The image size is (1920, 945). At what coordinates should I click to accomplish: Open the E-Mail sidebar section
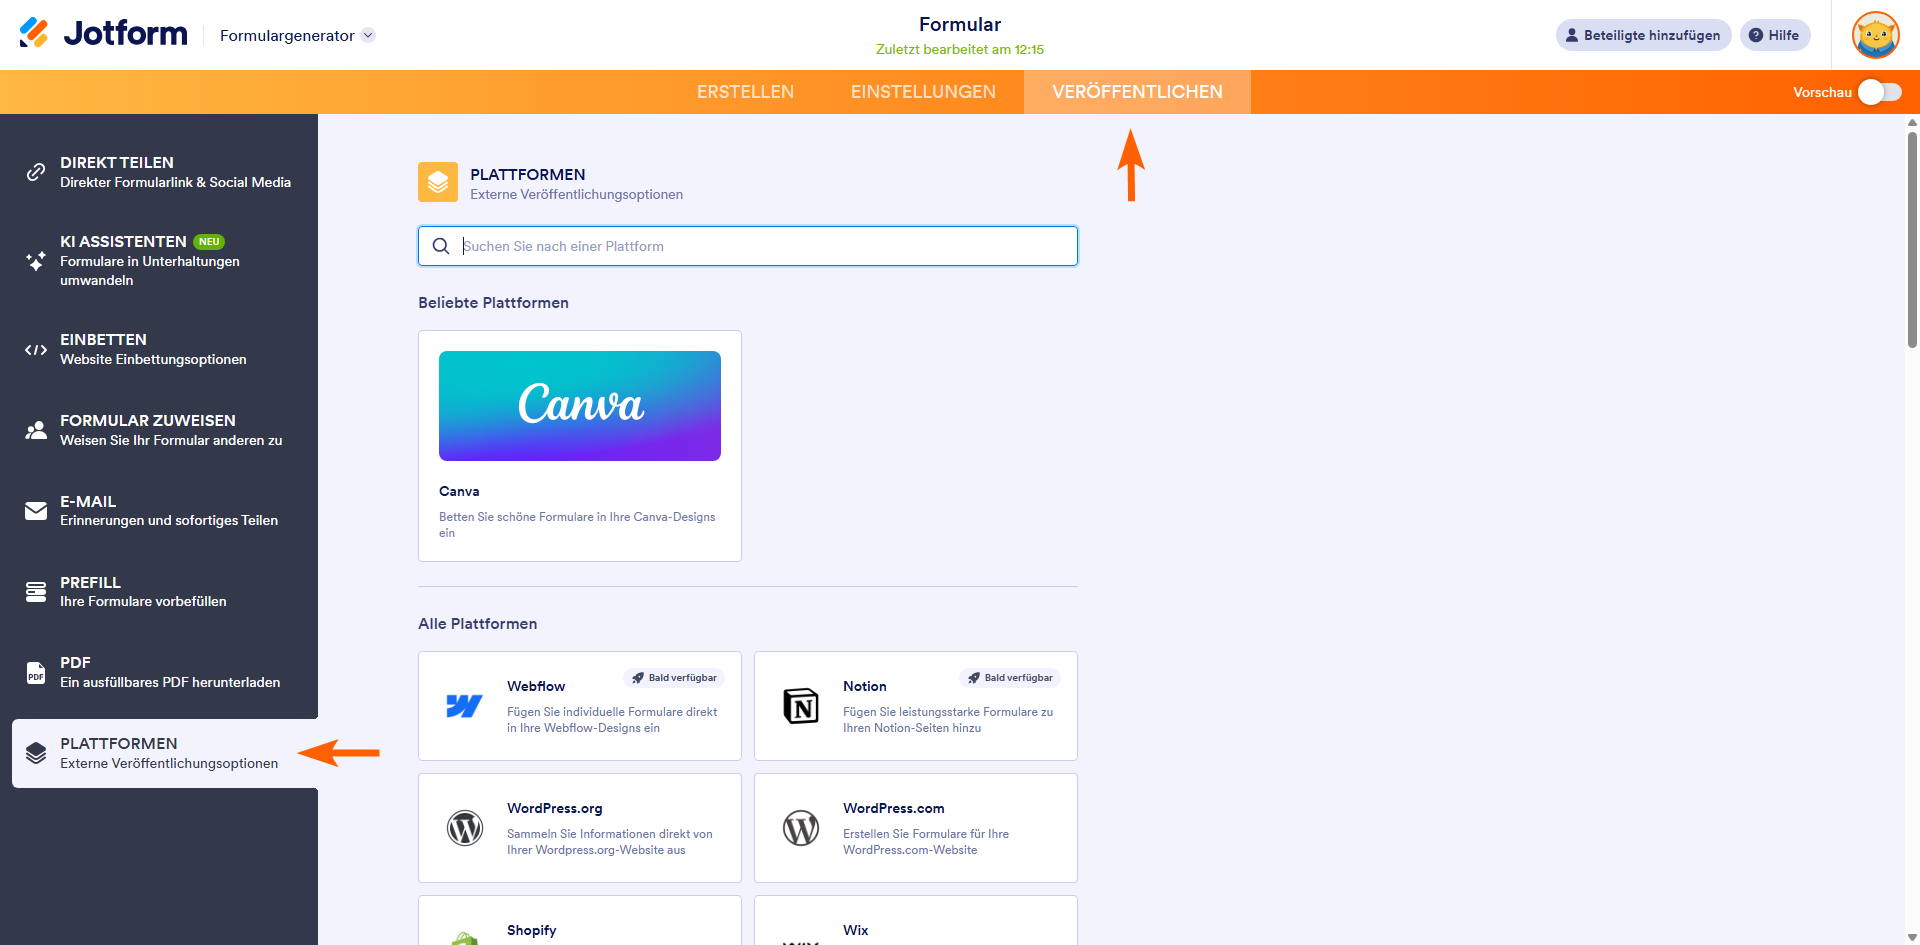165,511
